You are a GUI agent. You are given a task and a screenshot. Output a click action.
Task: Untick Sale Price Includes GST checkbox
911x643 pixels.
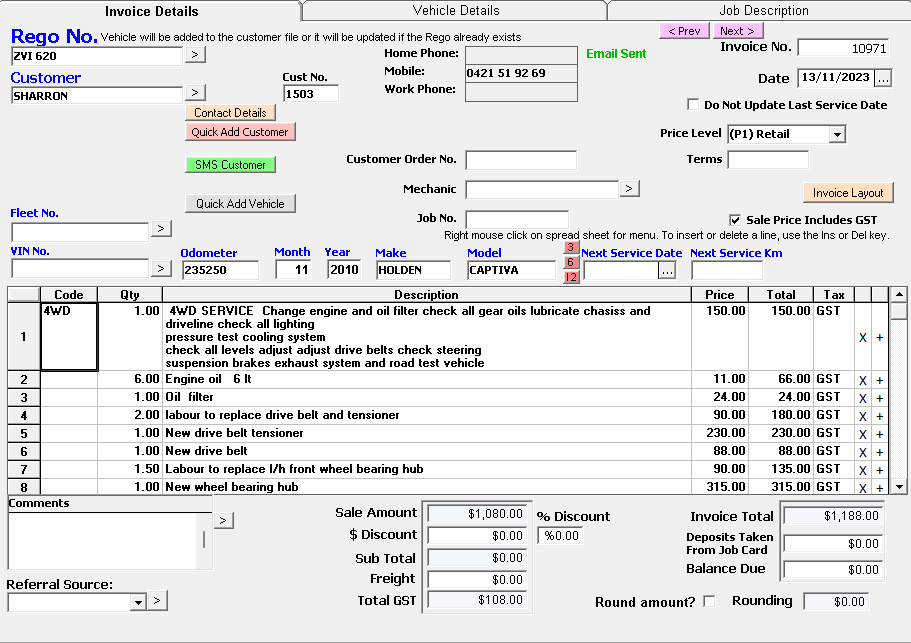[x=735, y=220]
